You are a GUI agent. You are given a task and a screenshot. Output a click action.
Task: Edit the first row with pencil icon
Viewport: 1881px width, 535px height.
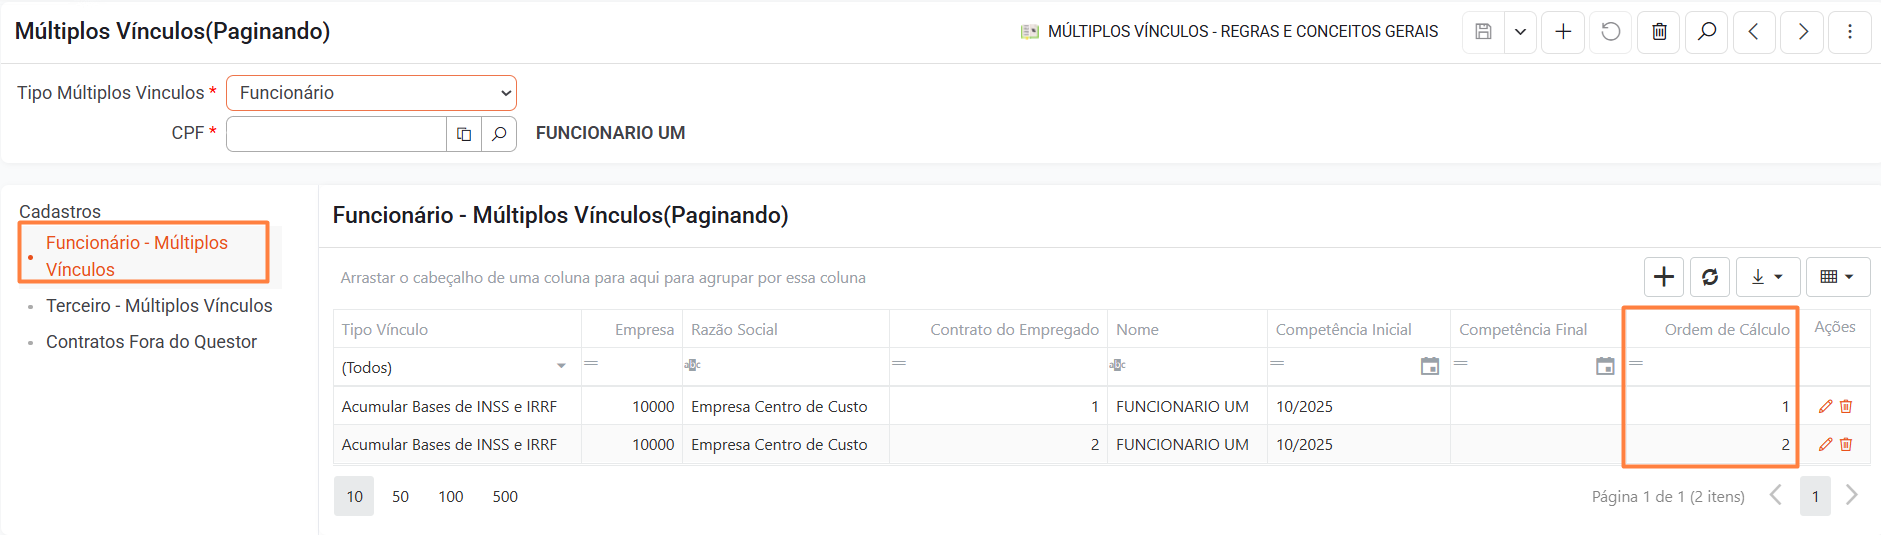[x=1825, y=407]
